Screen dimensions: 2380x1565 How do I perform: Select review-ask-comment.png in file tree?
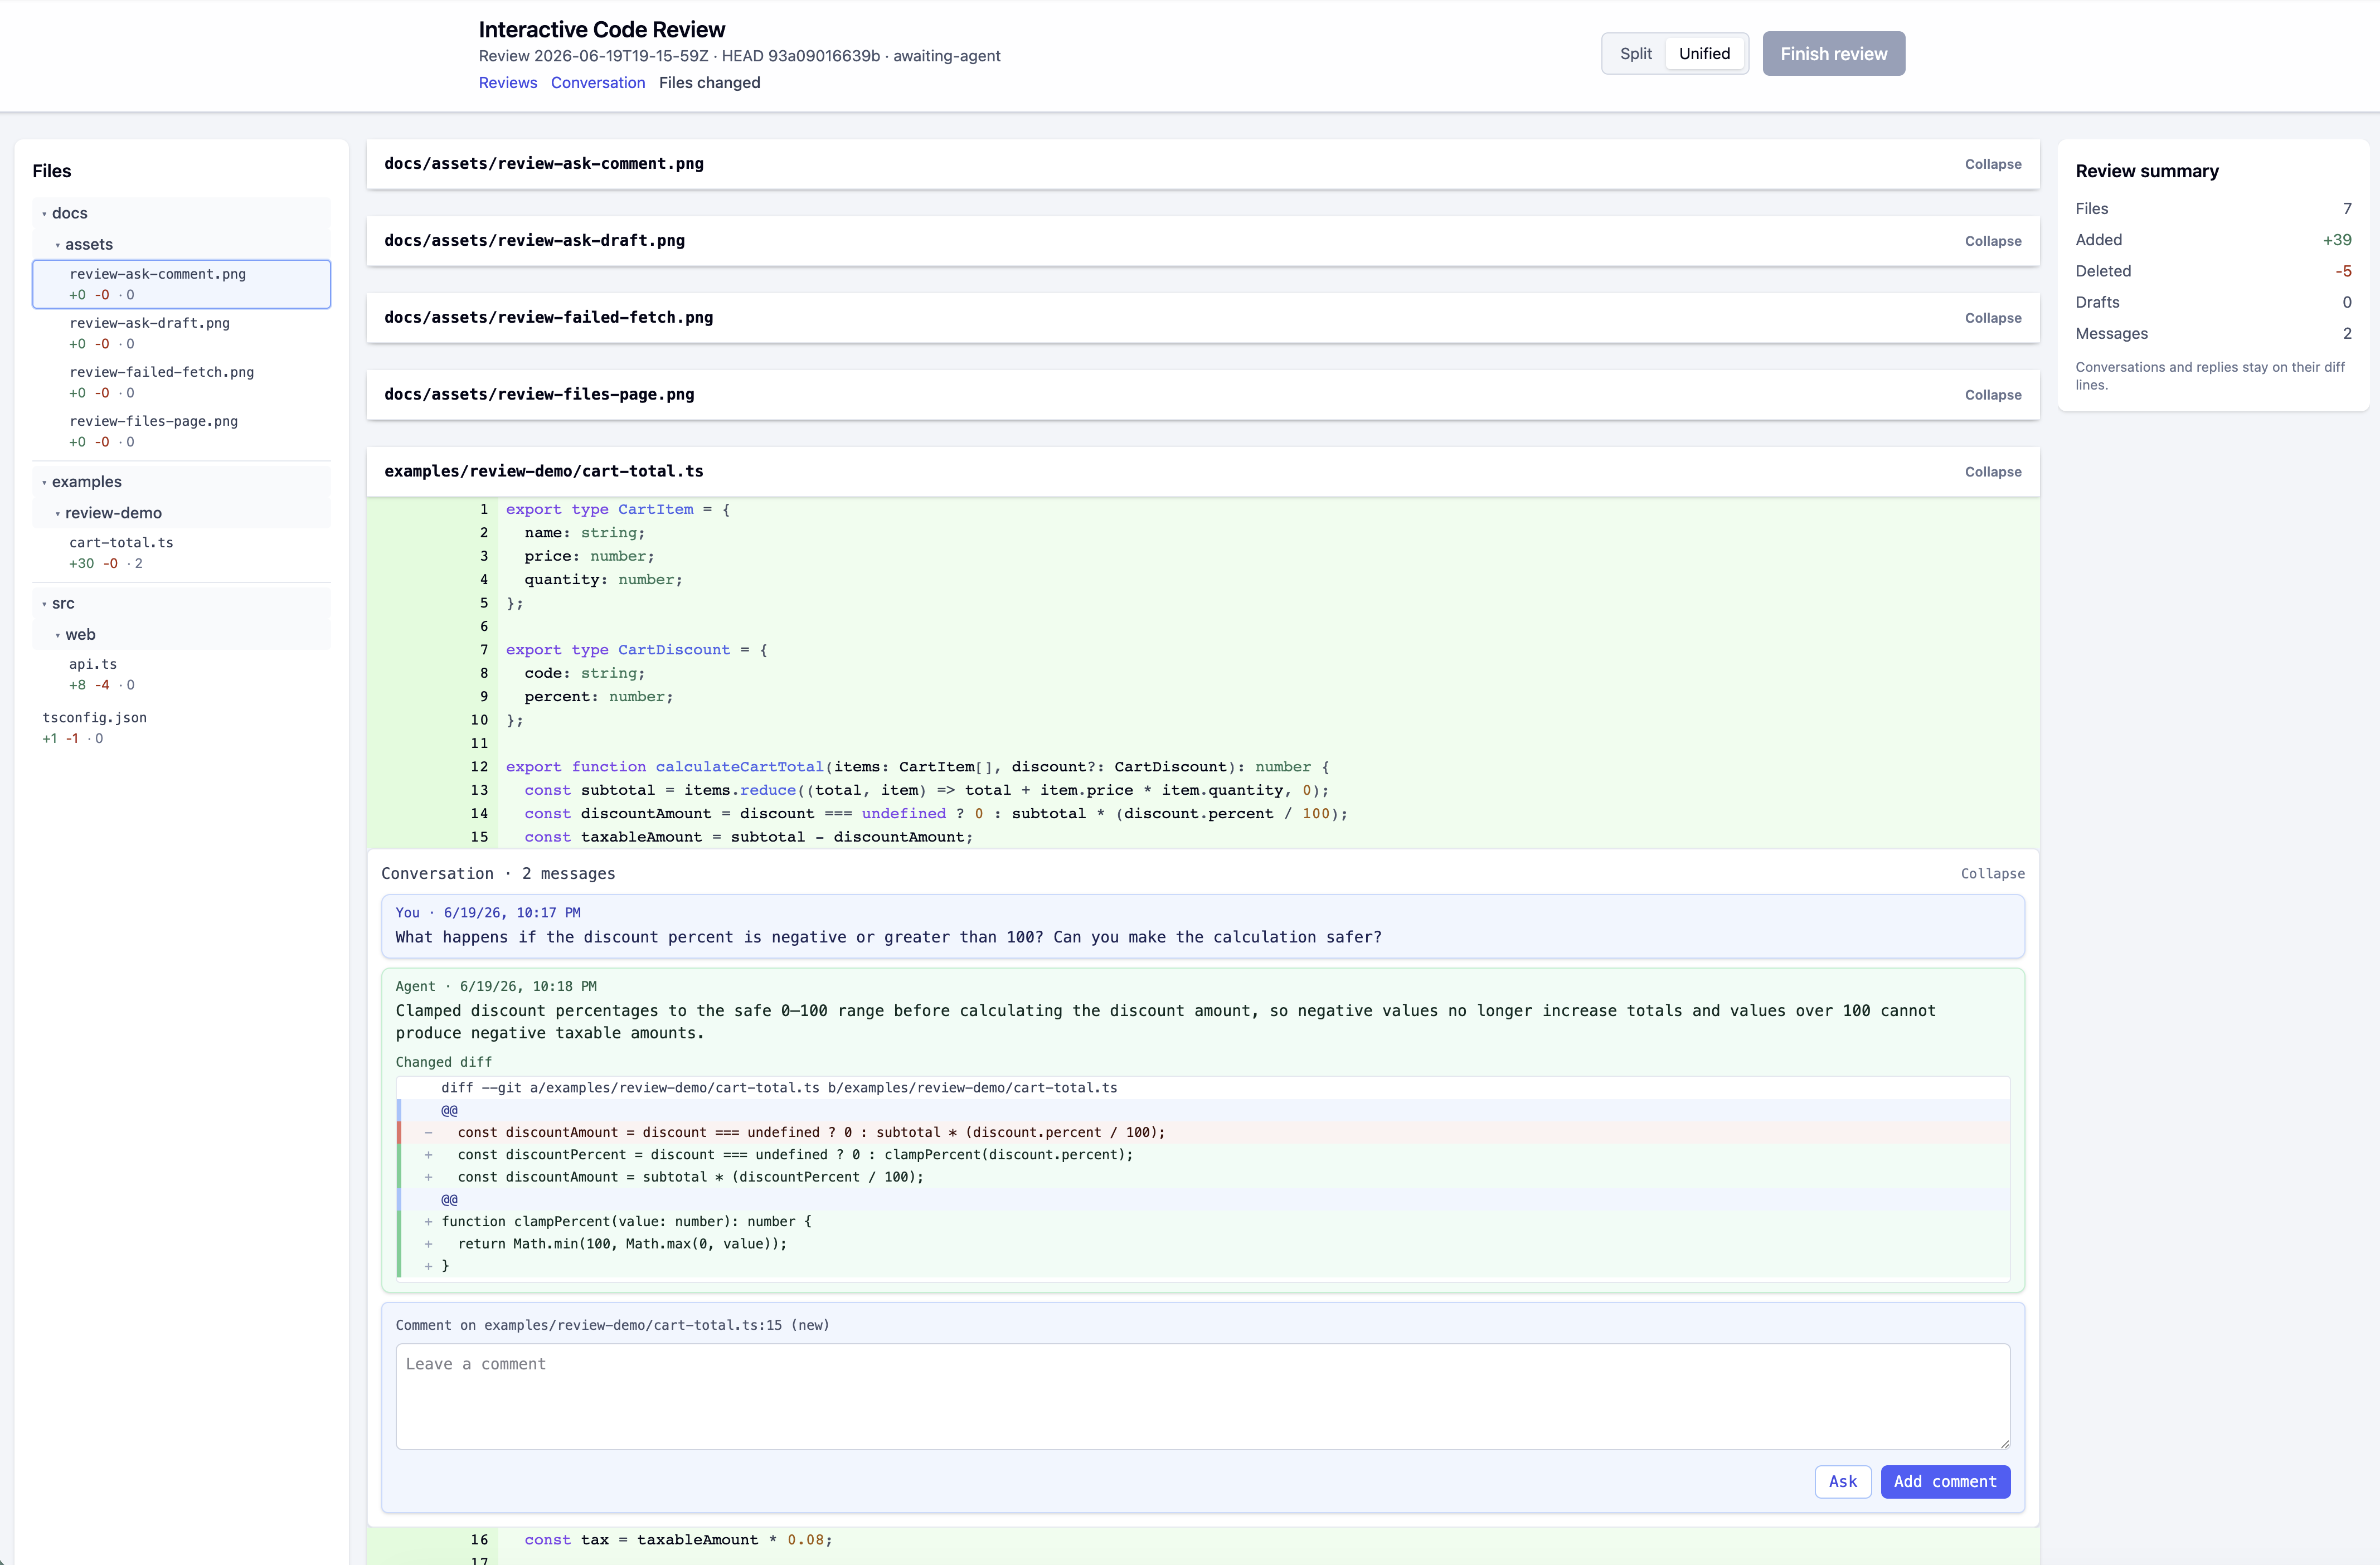[181, 284]
